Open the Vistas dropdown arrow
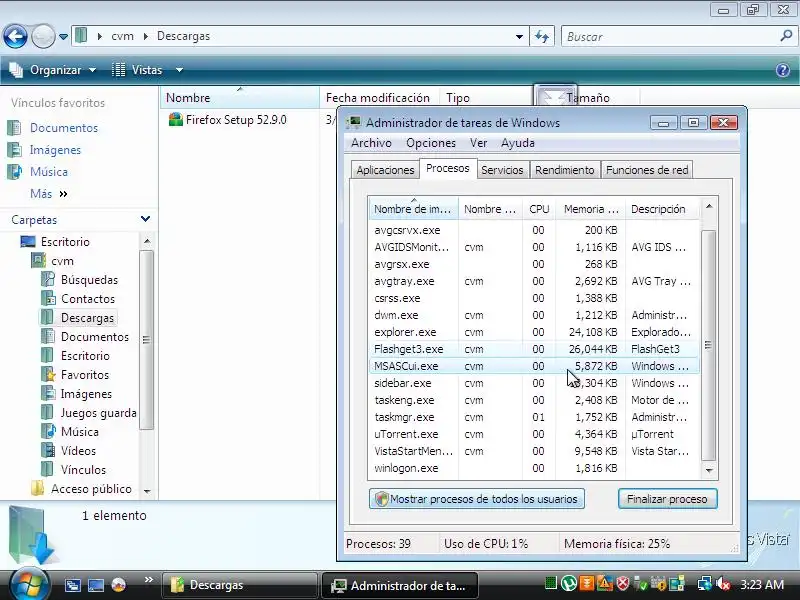 [179, 70]
